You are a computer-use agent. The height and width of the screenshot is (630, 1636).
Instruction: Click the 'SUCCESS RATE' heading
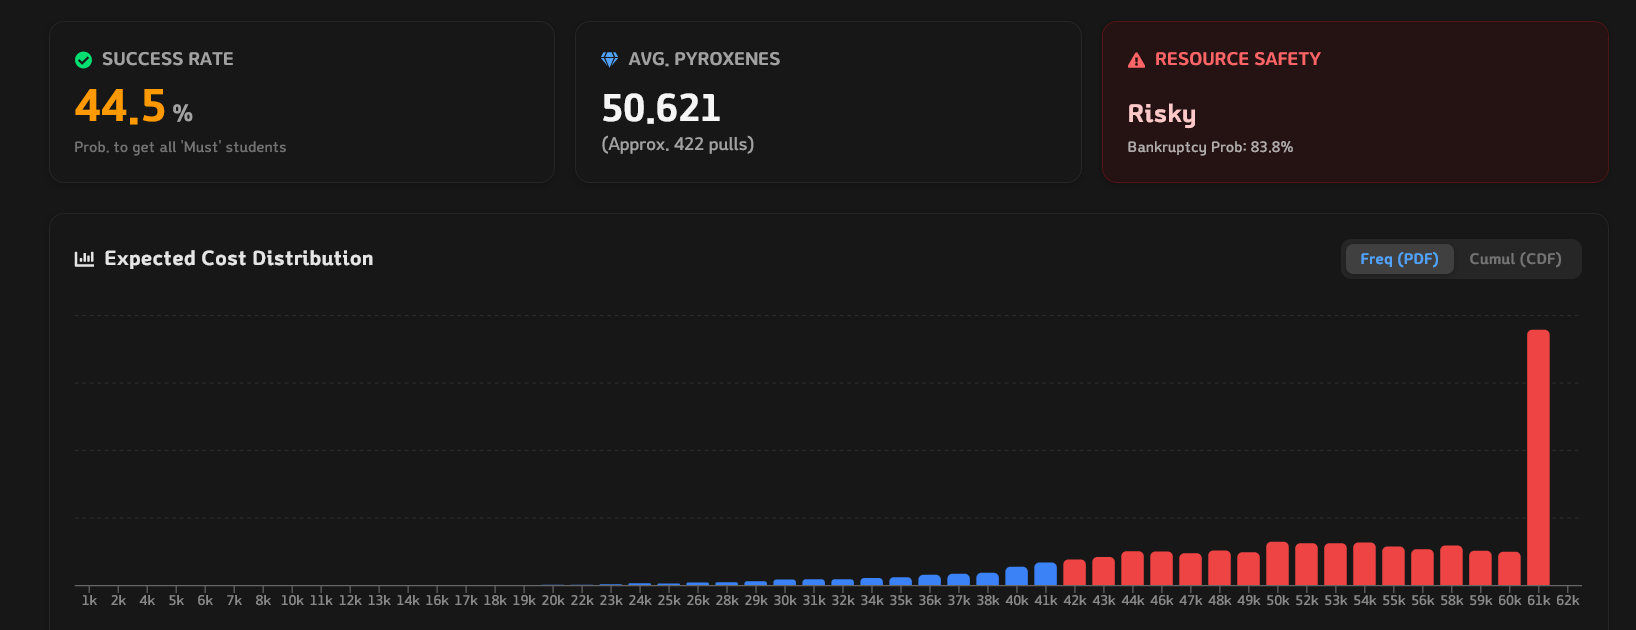coord(168,59)
